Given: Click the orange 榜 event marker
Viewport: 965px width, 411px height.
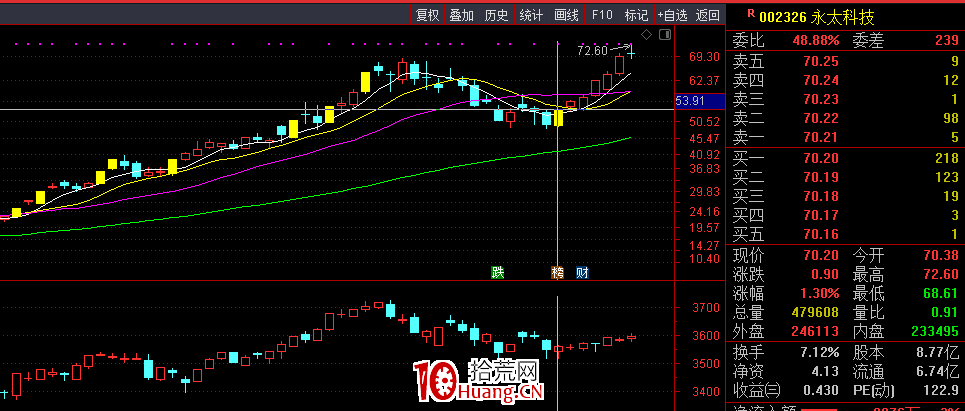Looking at the screenshot, I should coord(557,273).
